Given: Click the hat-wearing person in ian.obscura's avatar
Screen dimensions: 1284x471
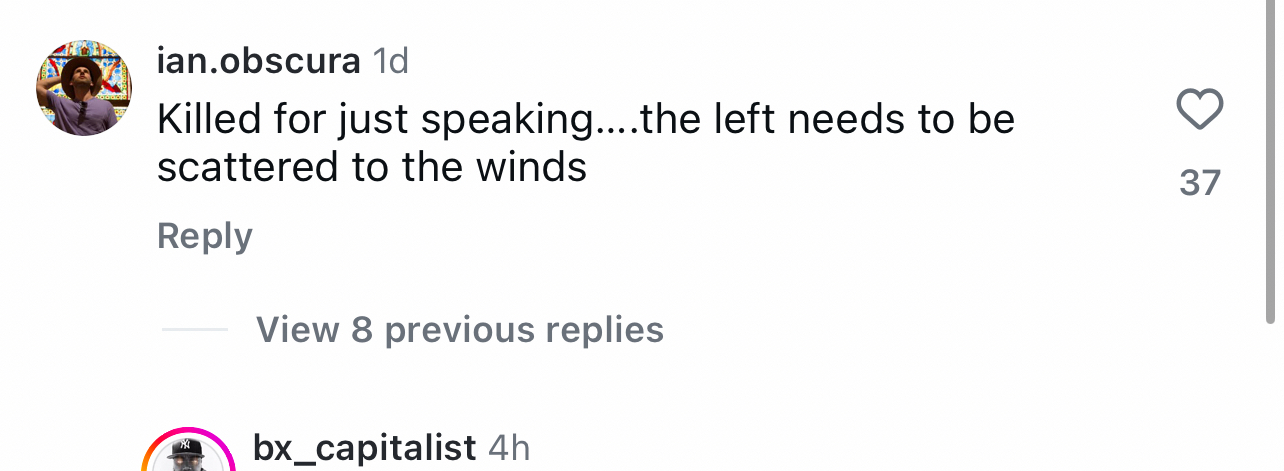Looking at the screenshot, I should coord(82,95).
